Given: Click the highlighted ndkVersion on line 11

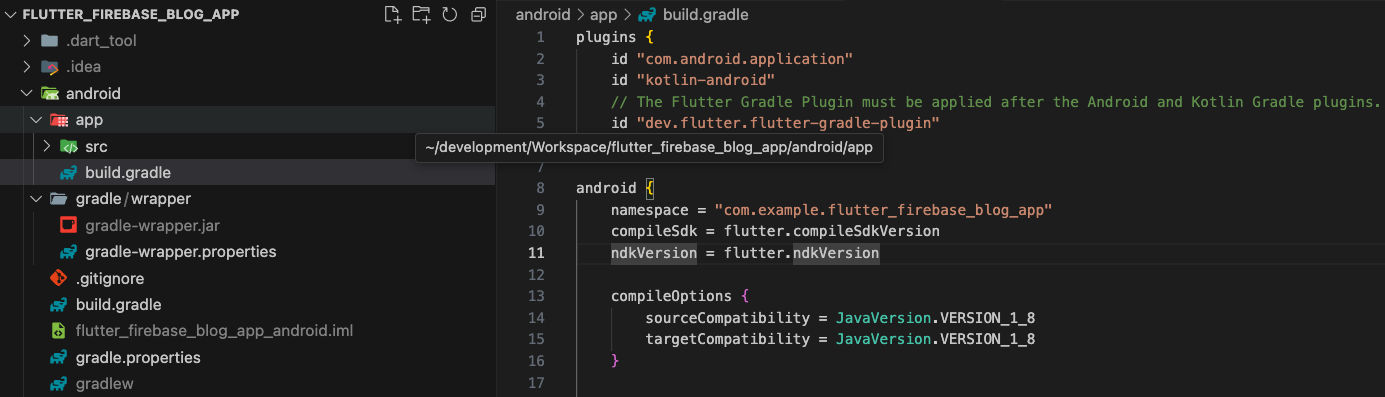Looking at the screenshot, I should [654, 253].
